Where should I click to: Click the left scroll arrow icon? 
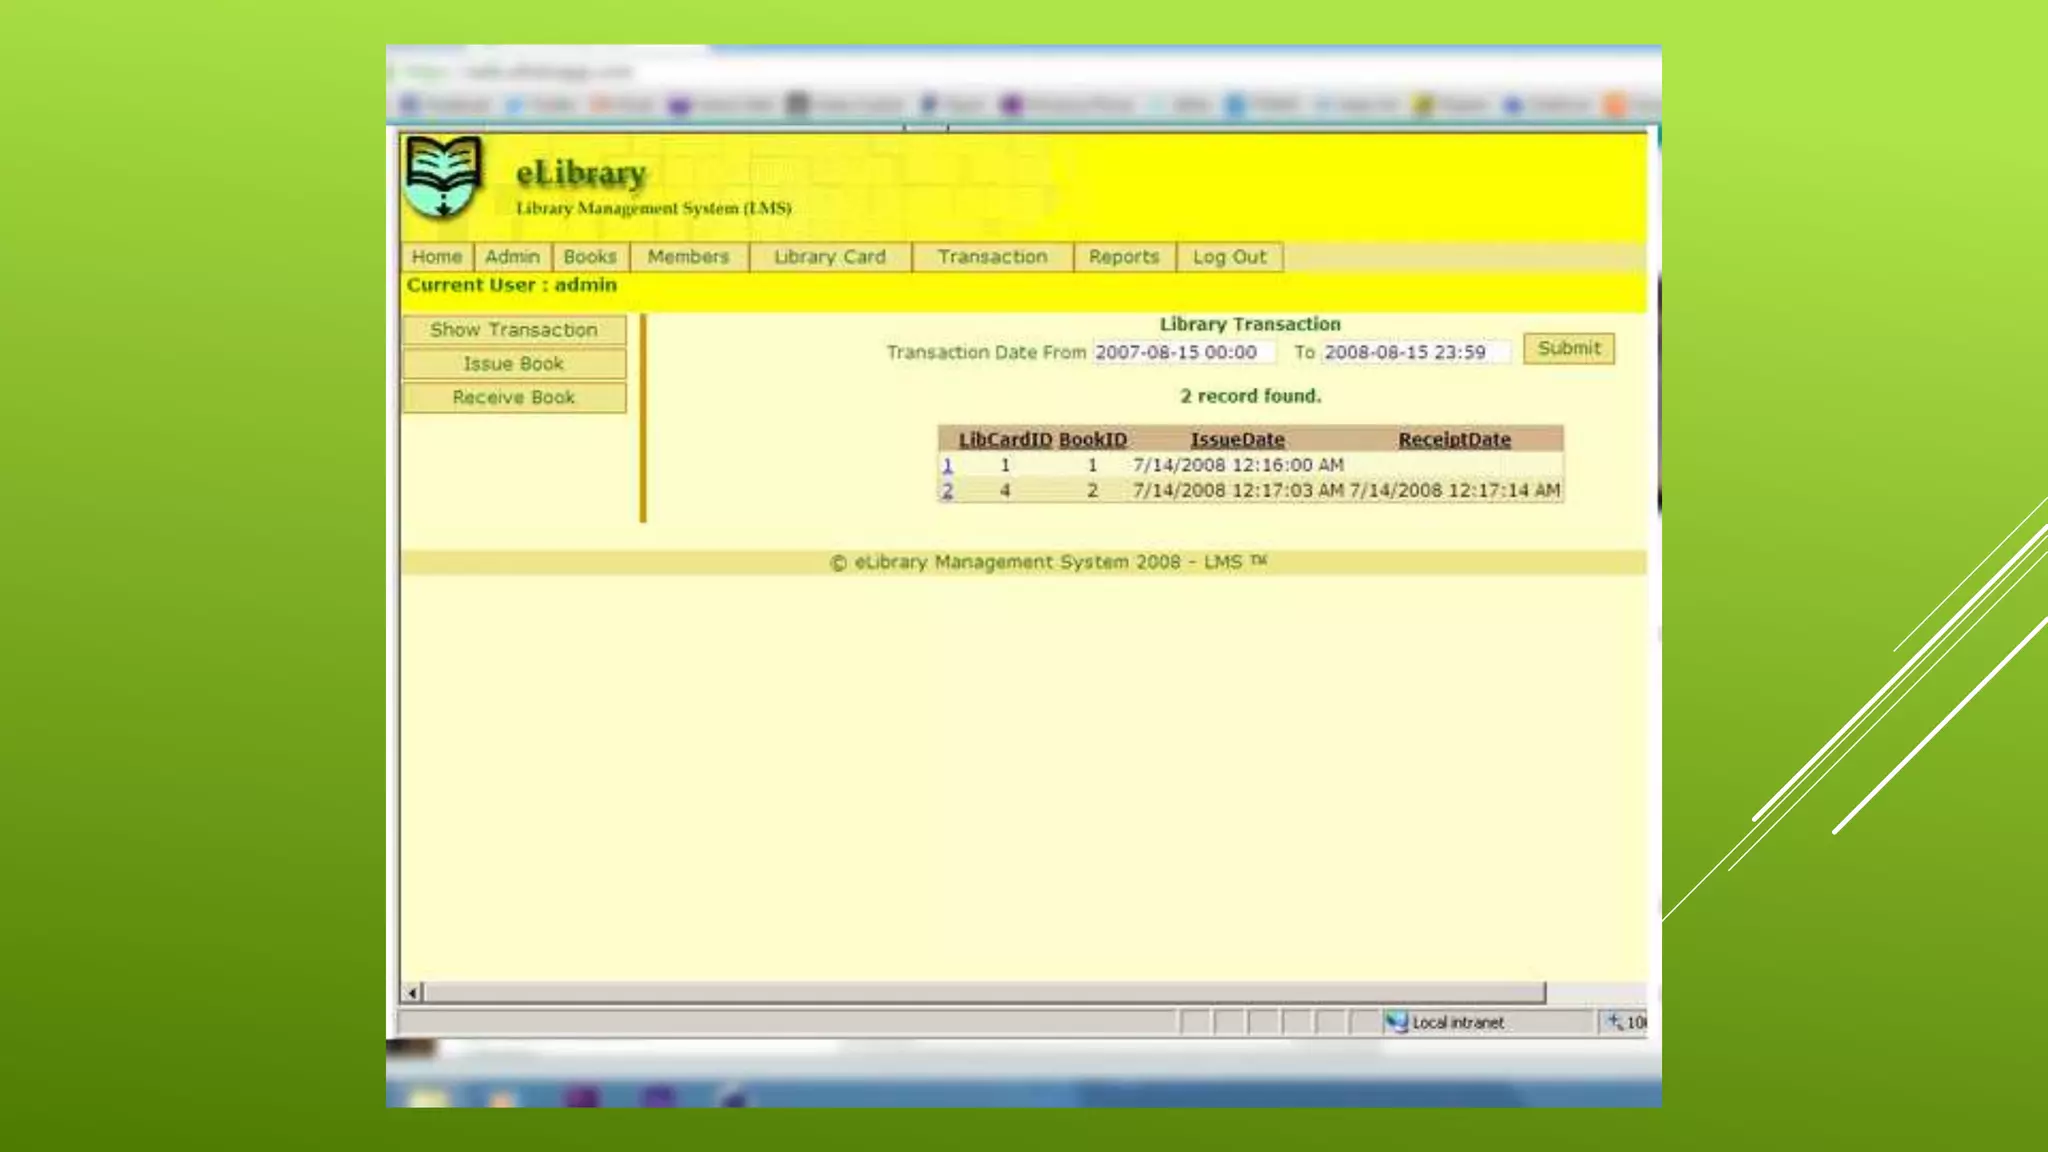[x=412, y=993]
